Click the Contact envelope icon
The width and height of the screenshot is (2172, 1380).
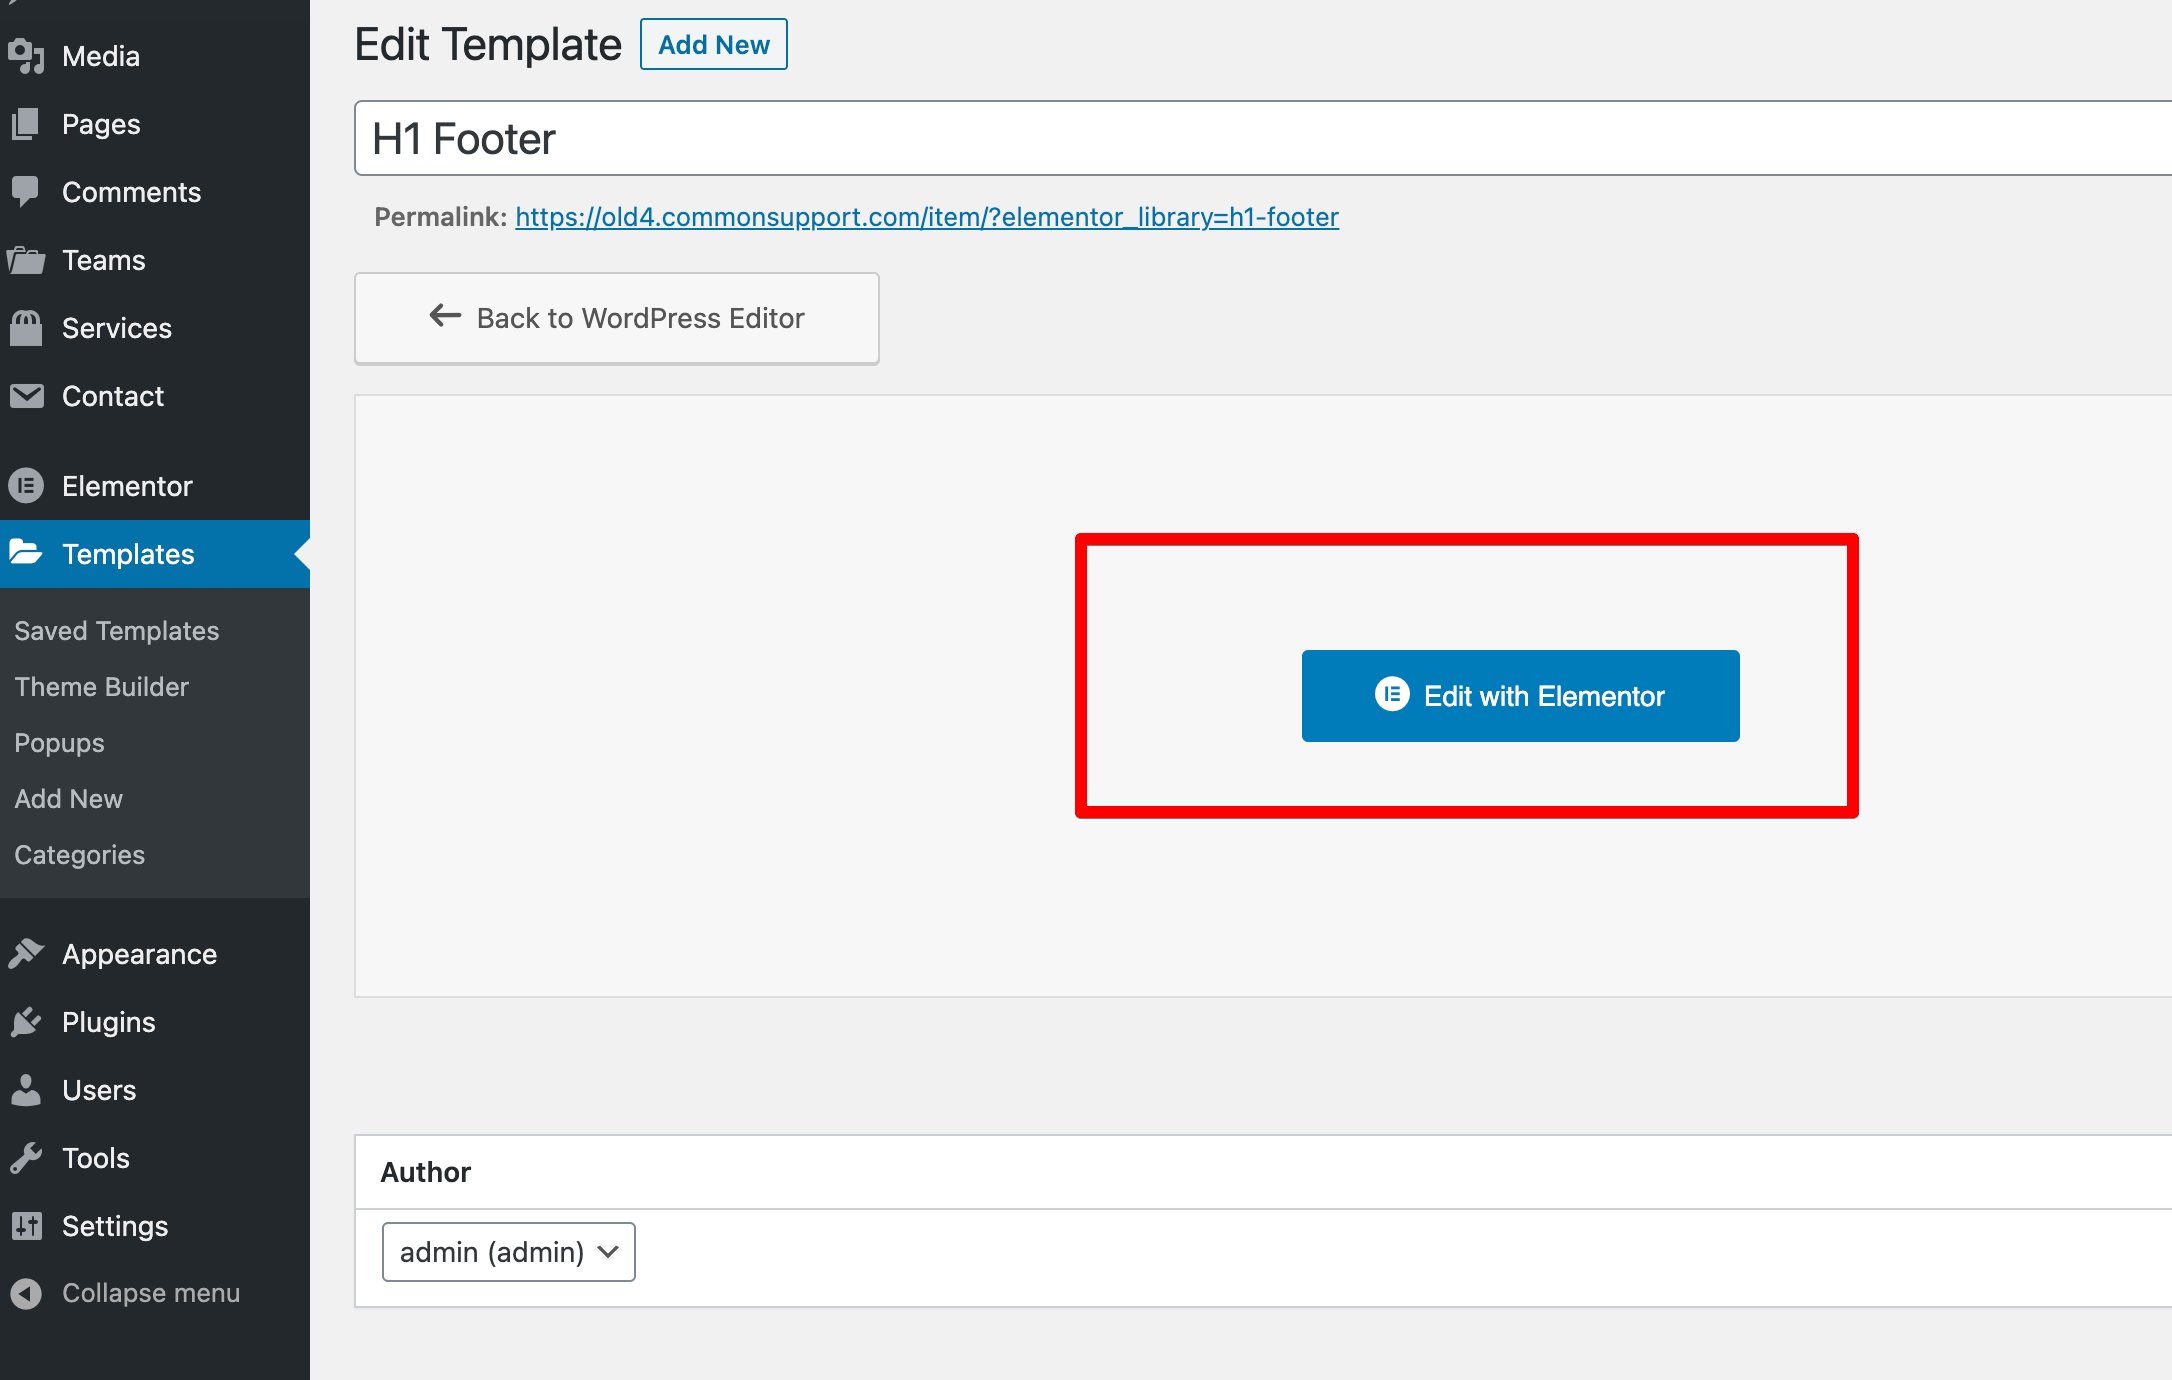point(27,396)
